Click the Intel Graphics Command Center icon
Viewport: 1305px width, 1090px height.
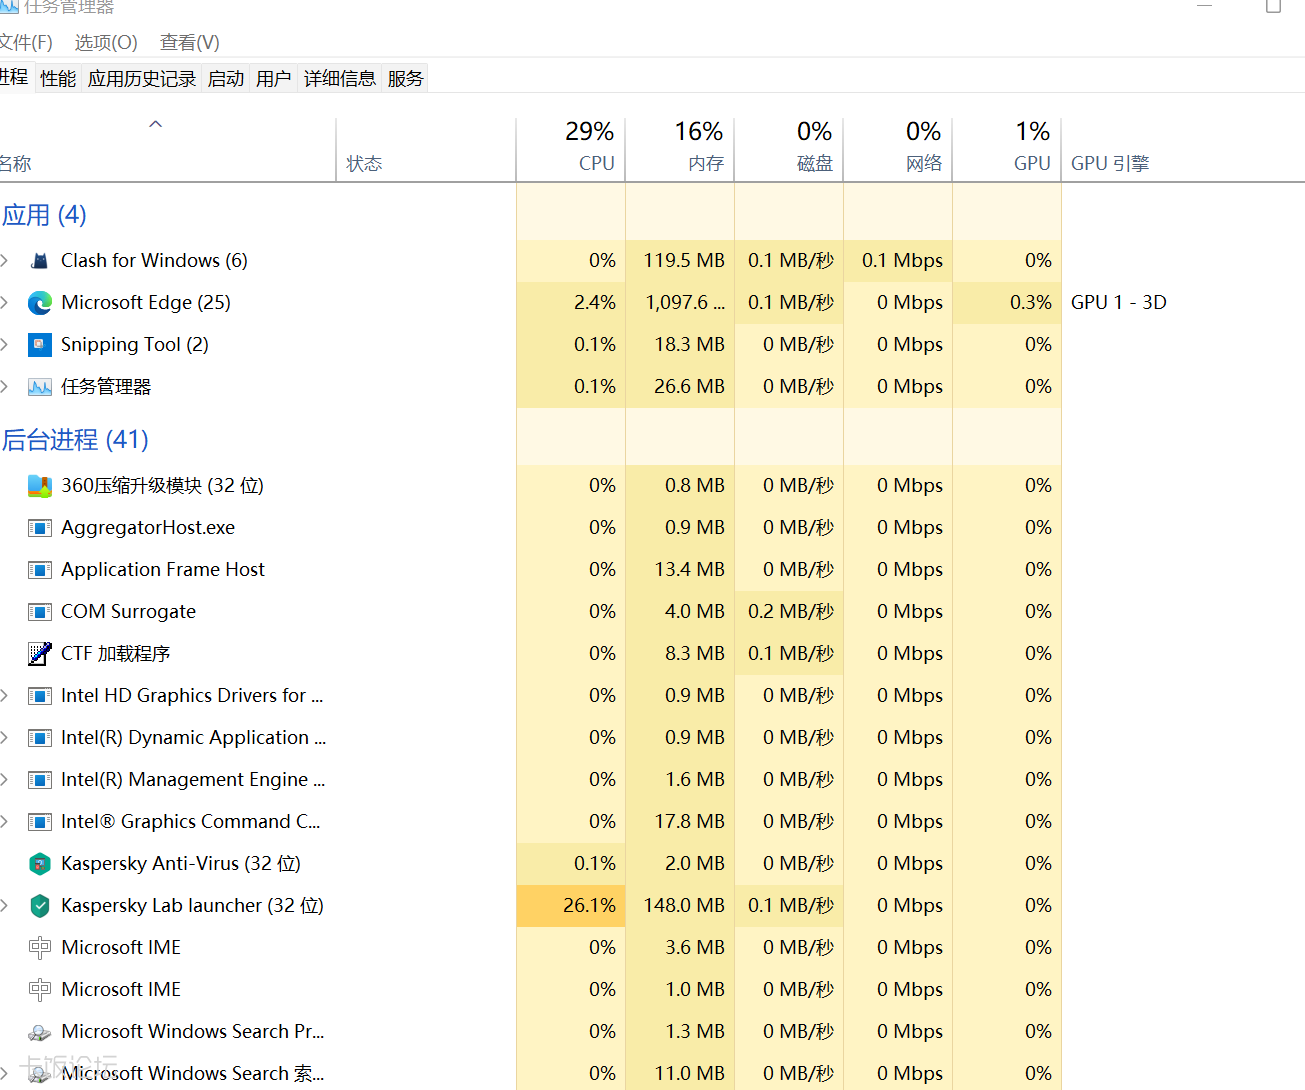(x=40, y=822)
